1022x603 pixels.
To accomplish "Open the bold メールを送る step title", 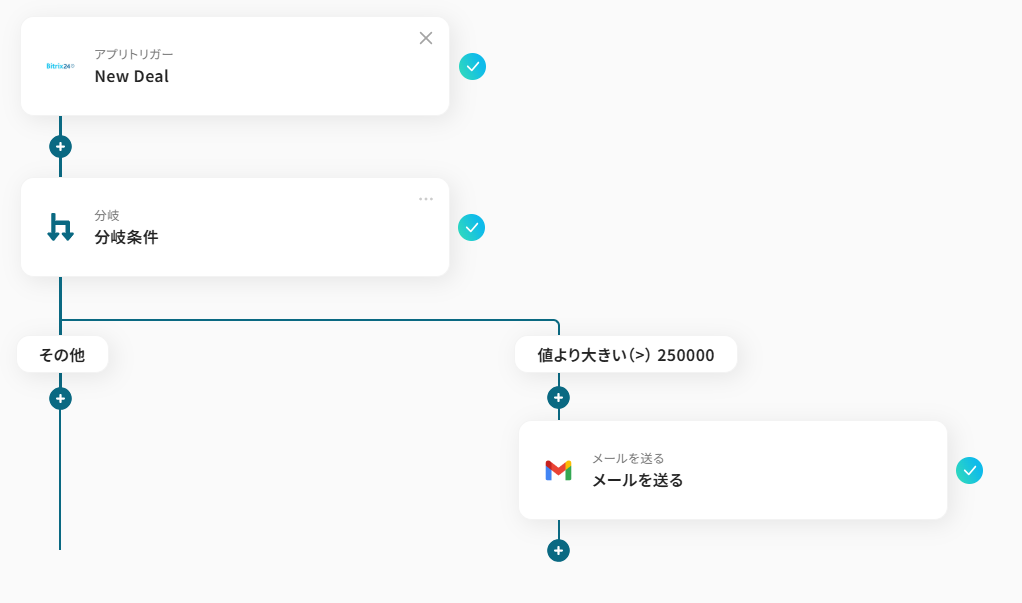I will (637, 480).
